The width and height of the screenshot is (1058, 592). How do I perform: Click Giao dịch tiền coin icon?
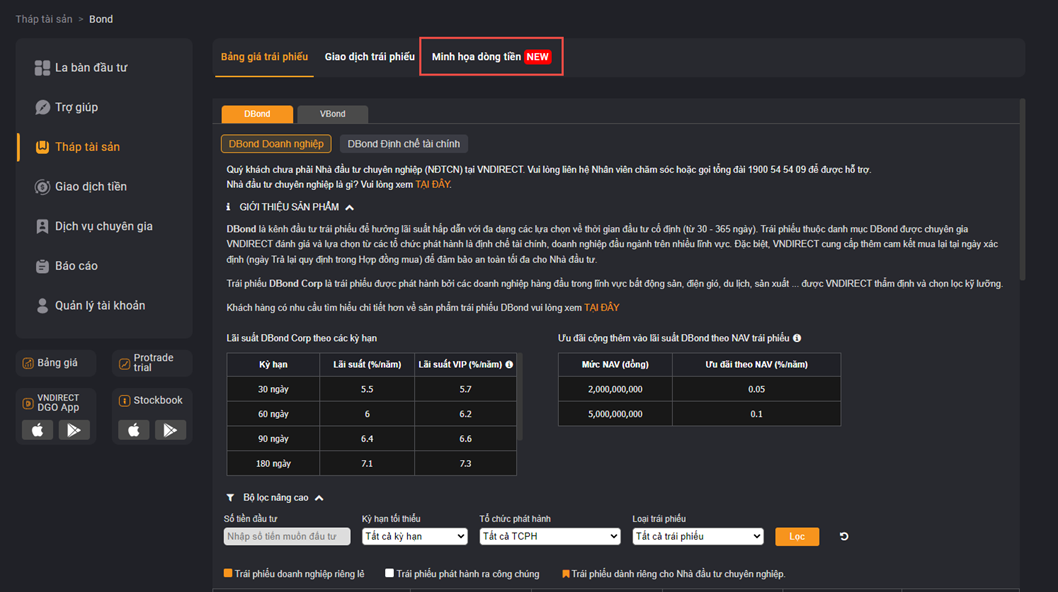click(42, 187)
